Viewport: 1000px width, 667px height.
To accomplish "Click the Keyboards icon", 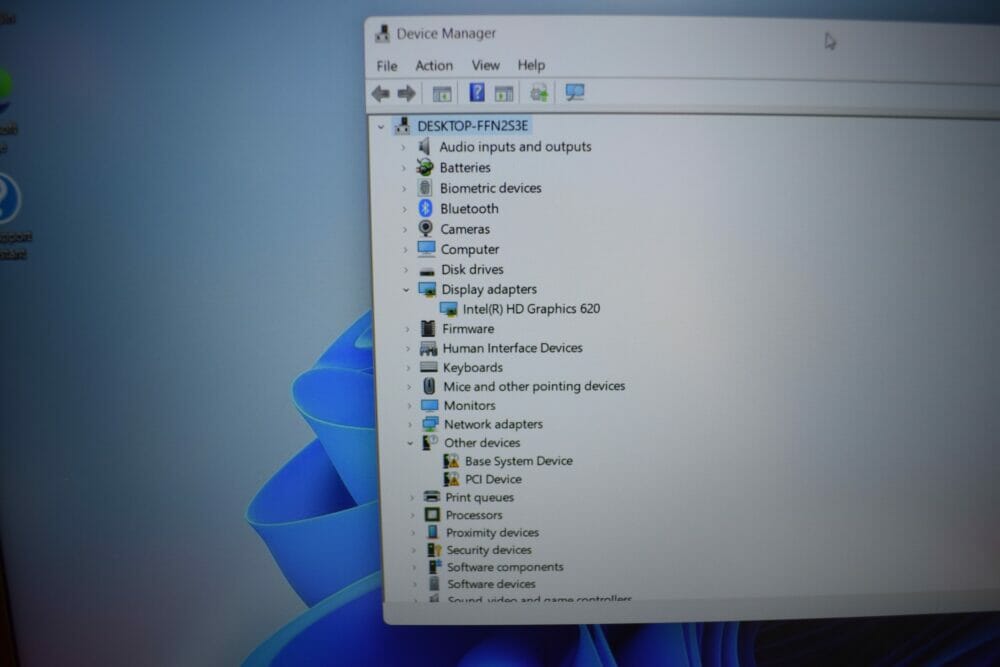I will pyautogui.click(x=429, y=367).
